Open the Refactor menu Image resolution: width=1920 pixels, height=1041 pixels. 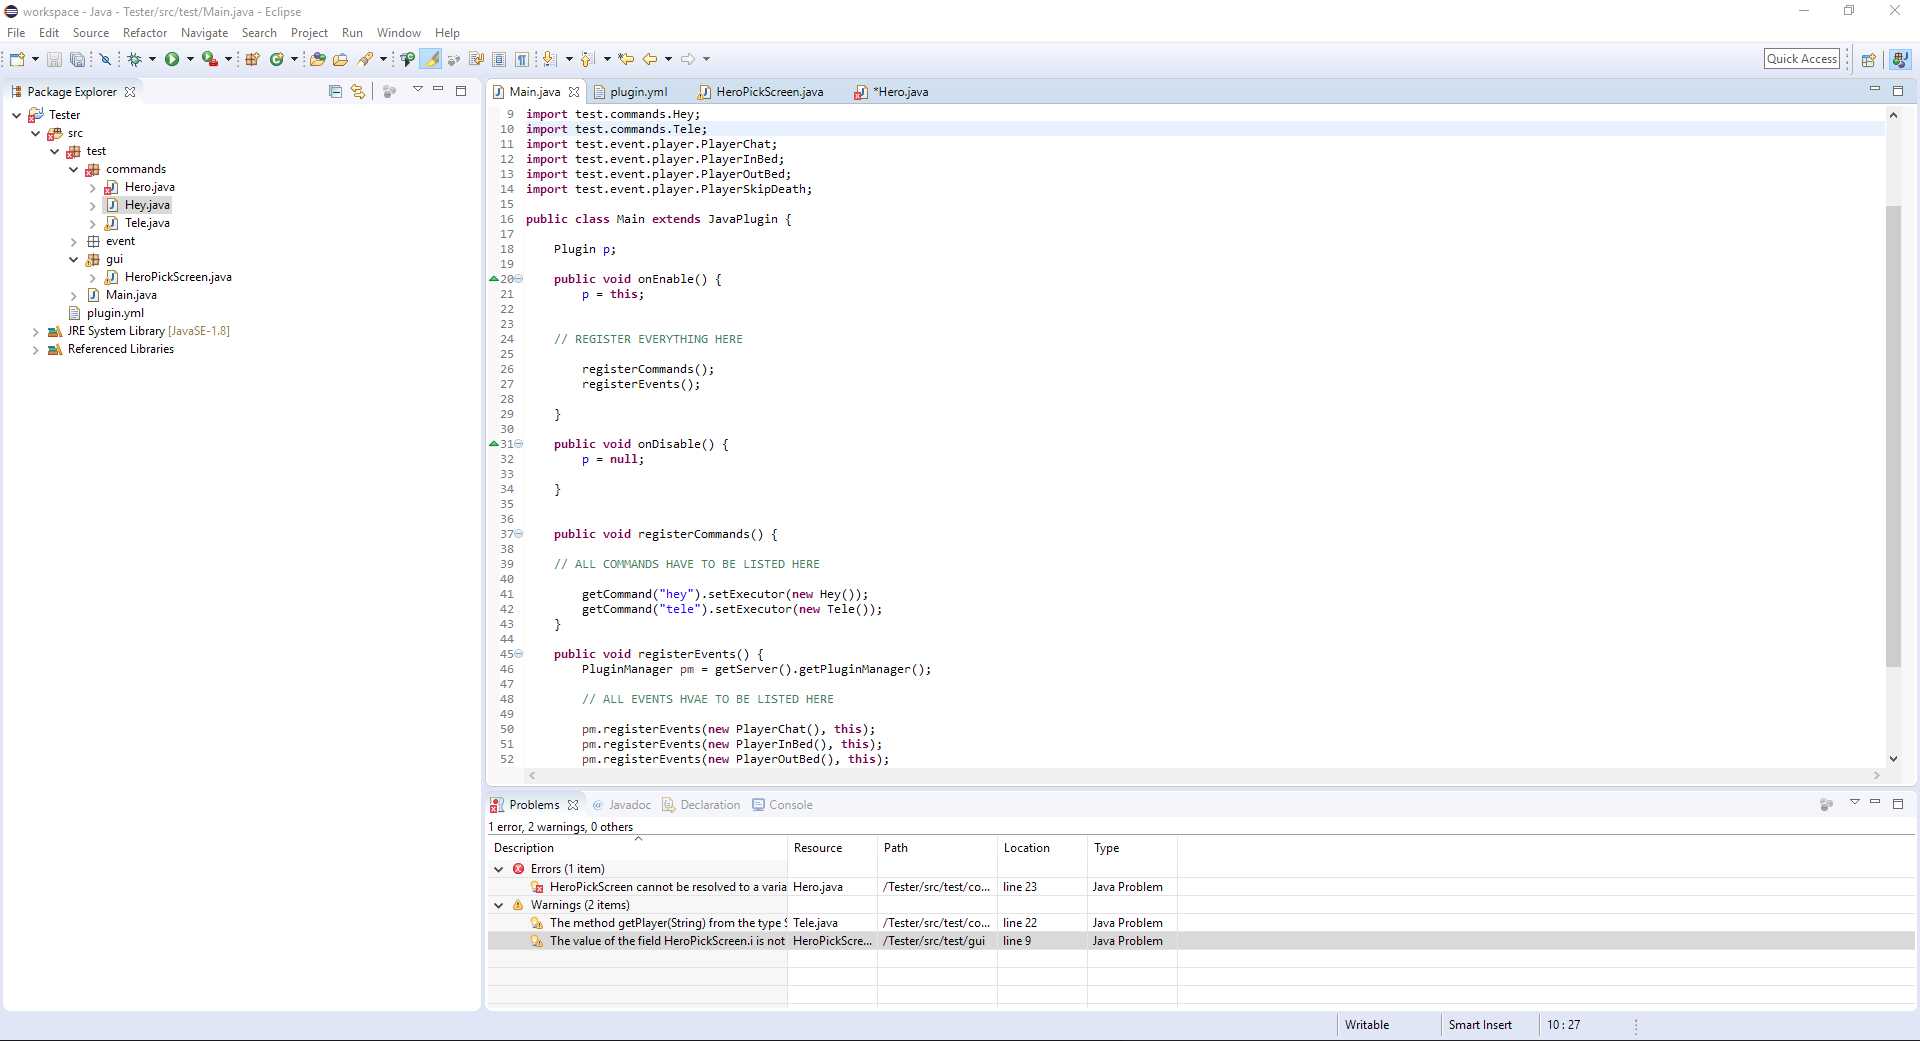[x=145, y=33]
